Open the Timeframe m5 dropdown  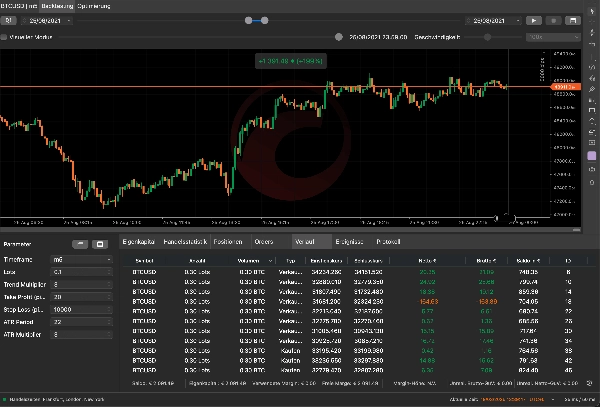81,260
